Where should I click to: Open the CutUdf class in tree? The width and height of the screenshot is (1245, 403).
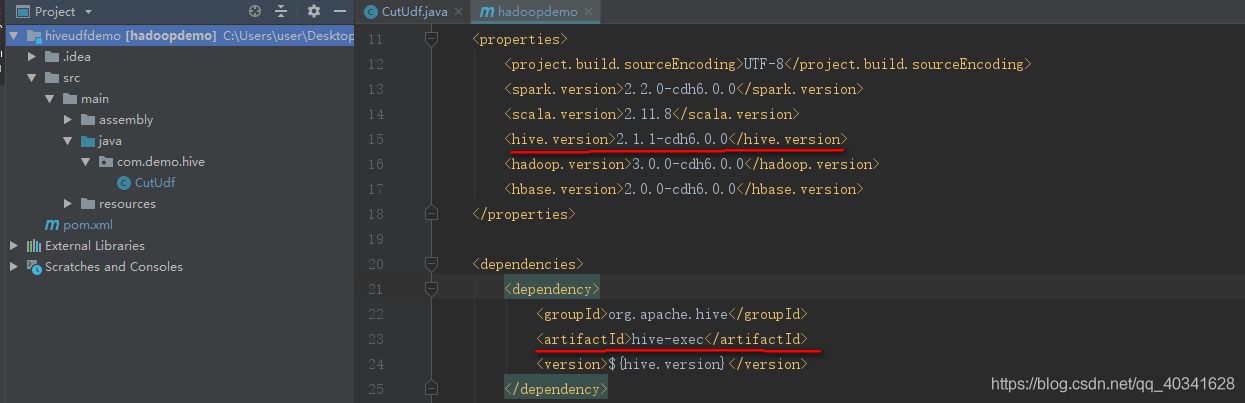pos(155,183)
